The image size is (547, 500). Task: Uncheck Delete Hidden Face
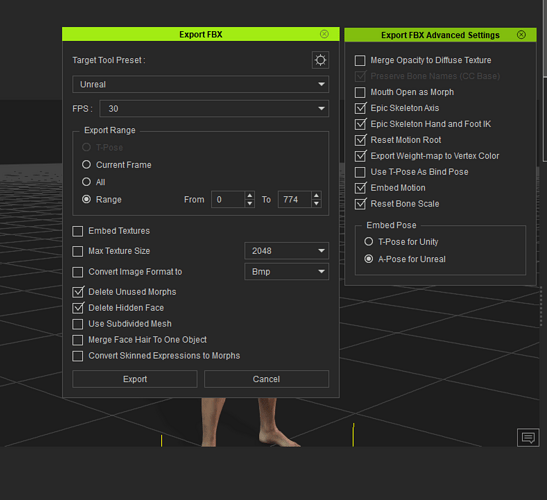[x=78, y=308]
